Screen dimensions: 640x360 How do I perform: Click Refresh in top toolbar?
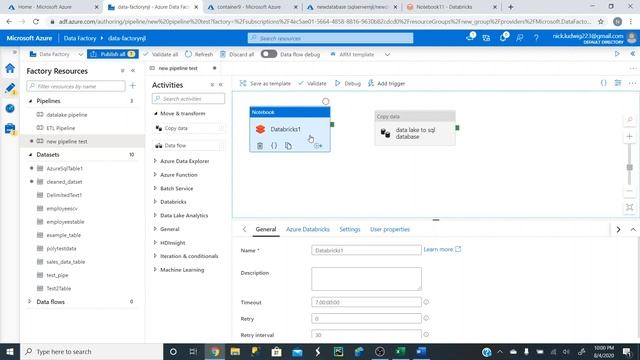(x=199, y=54)
